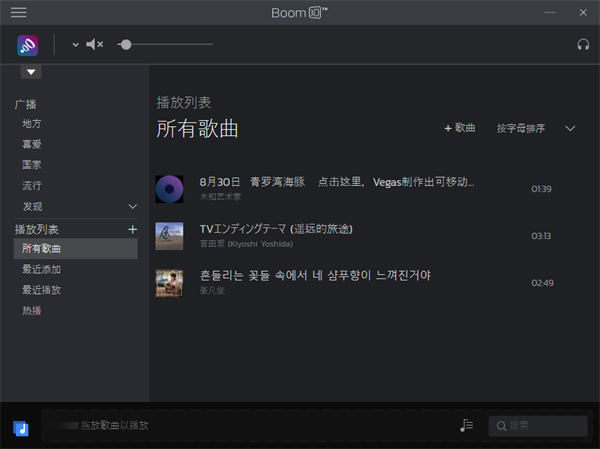Expand the 发现 chevron
600x449 pixels.
click(x=132, y=206)
